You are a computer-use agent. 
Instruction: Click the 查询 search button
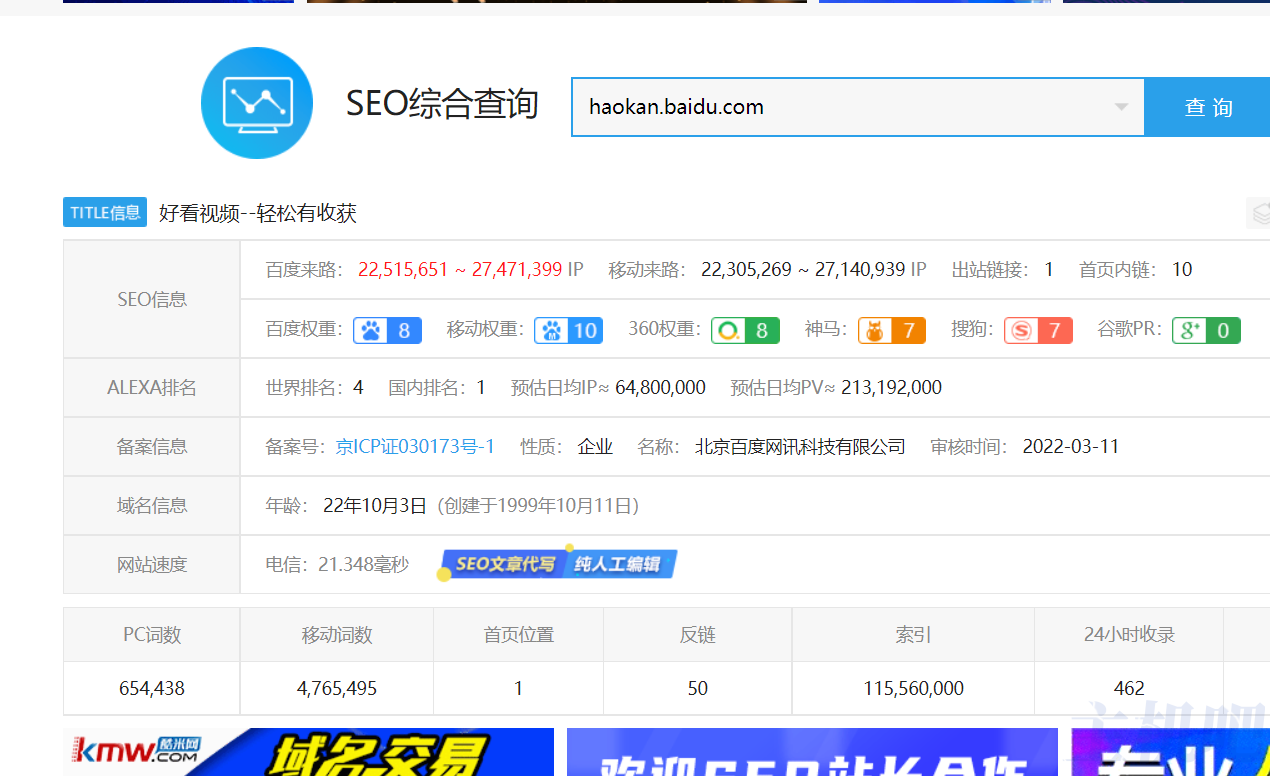(x=1207, y=107)
